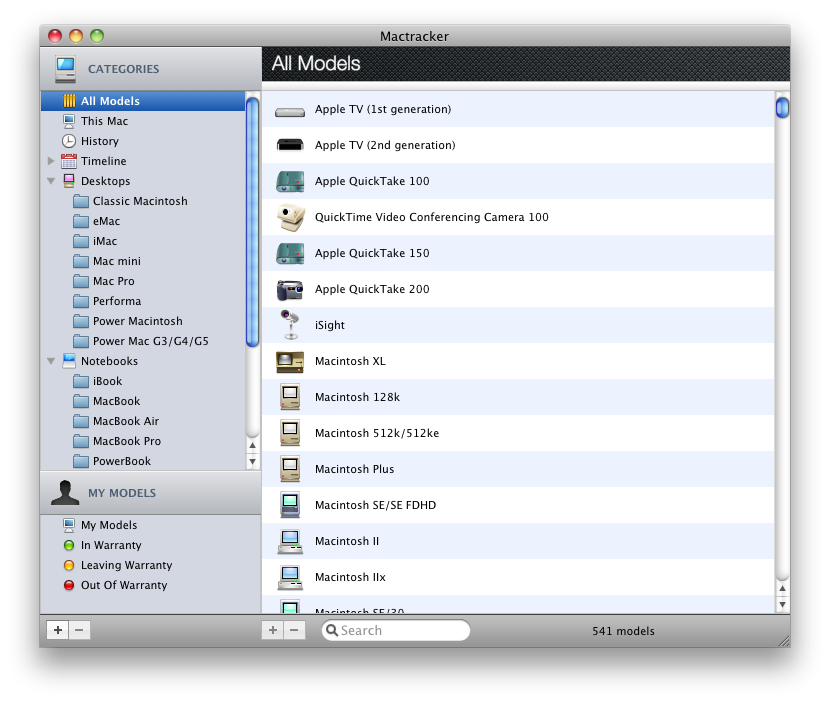Expand the Timeline disclosure triangle
This screenshot has width=830, height=702.
(51, 161)
